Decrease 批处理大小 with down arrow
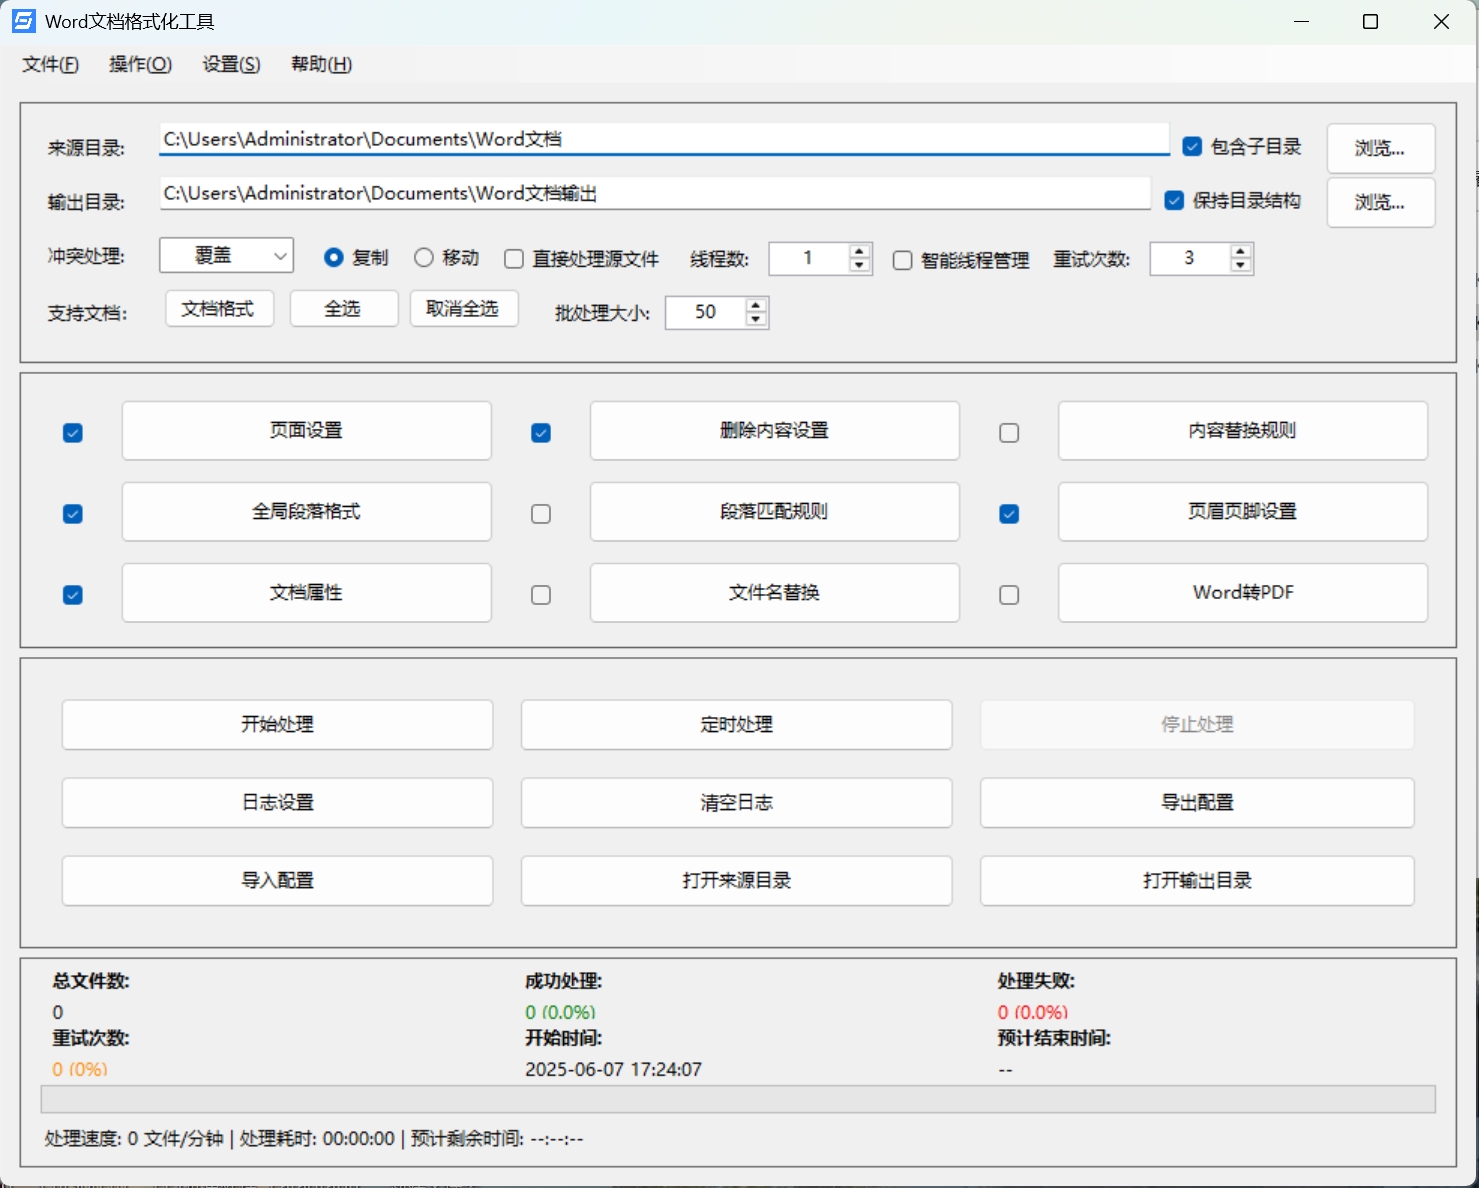Viewport: 1479px width, 1188px height. coord(756,320)
